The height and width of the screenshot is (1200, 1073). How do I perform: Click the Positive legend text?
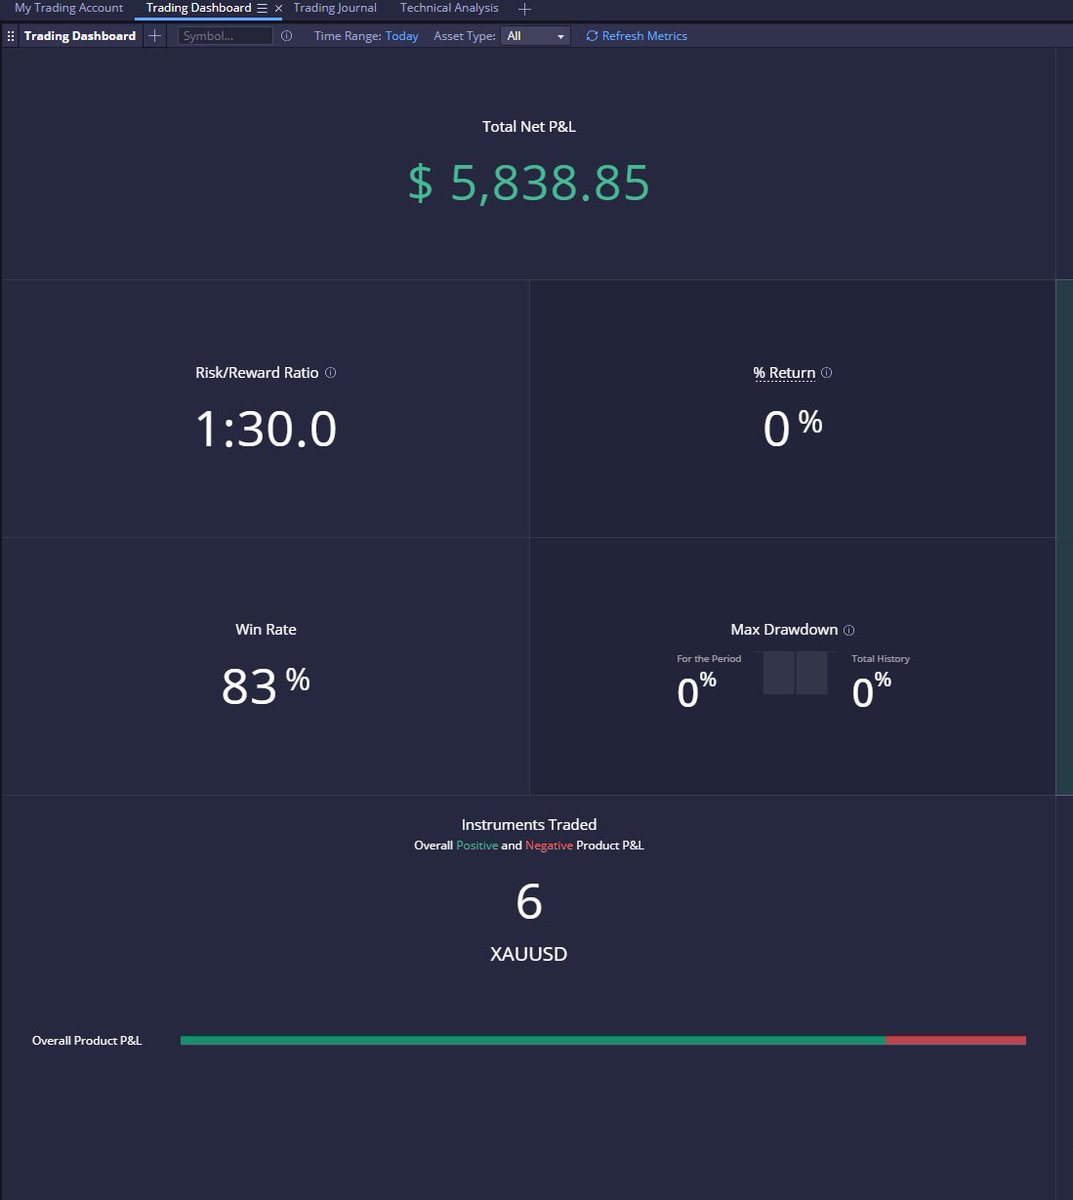477,845
